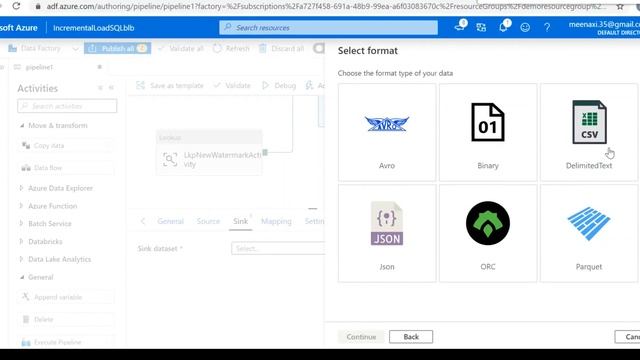Viewport: 640px width, 360px height.
Task: Click the tabs scroll-left chevron
Action: coord(142,221)
